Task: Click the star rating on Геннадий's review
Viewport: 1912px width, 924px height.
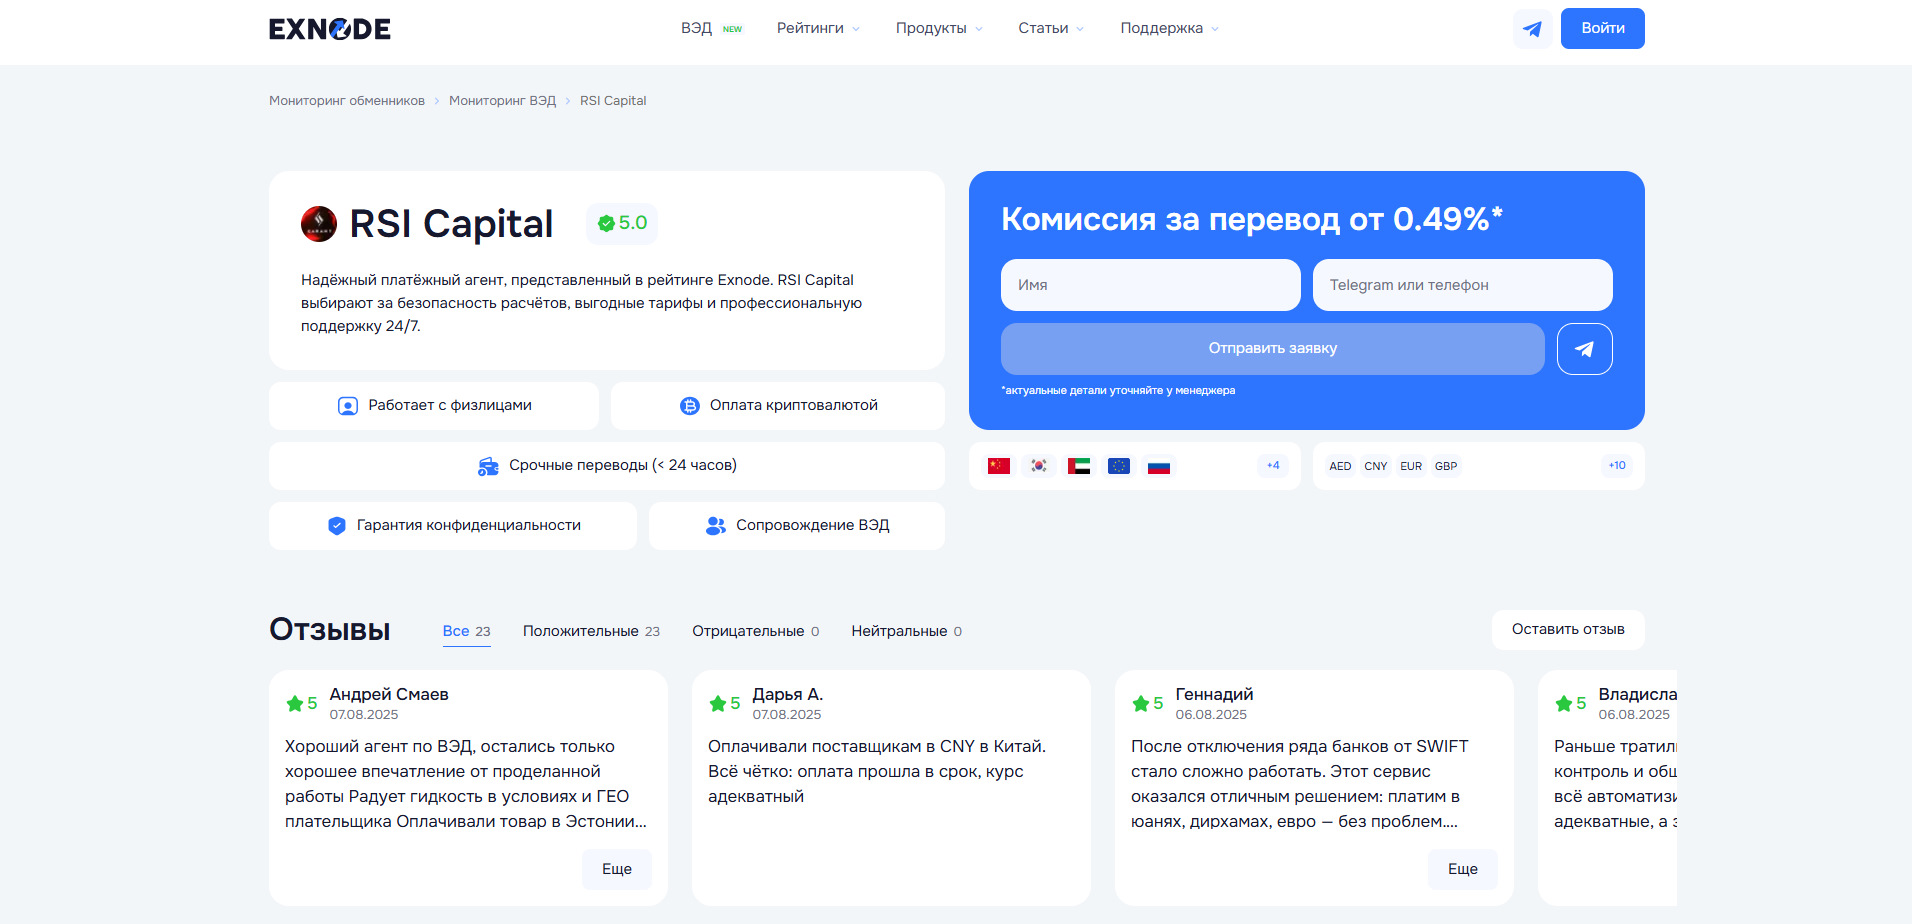Action: [1148, 704]
